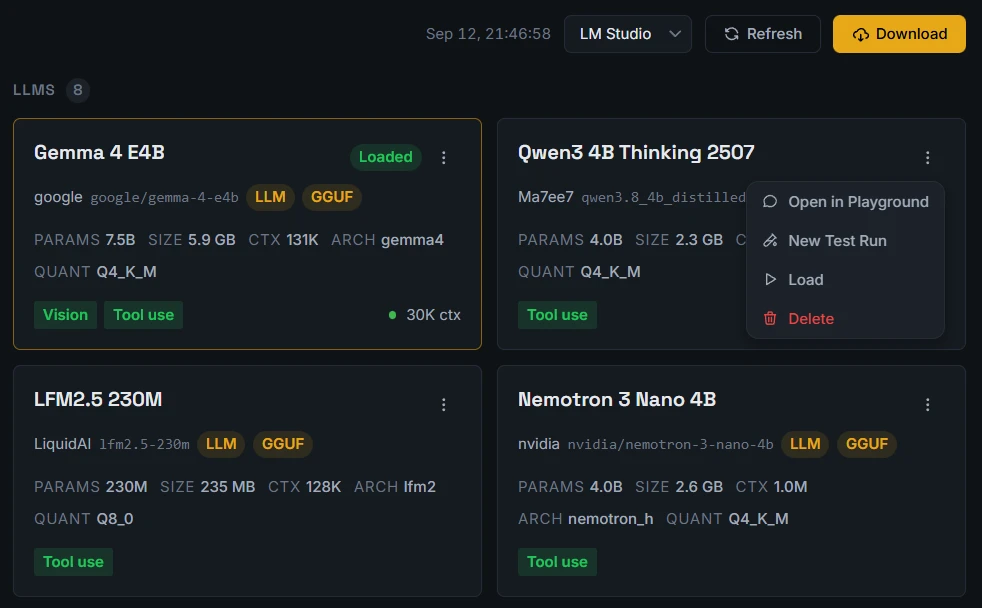Click the chat bubble icon beside Open in Playground
The image size is (982, 608).
(x=770, y=202)
